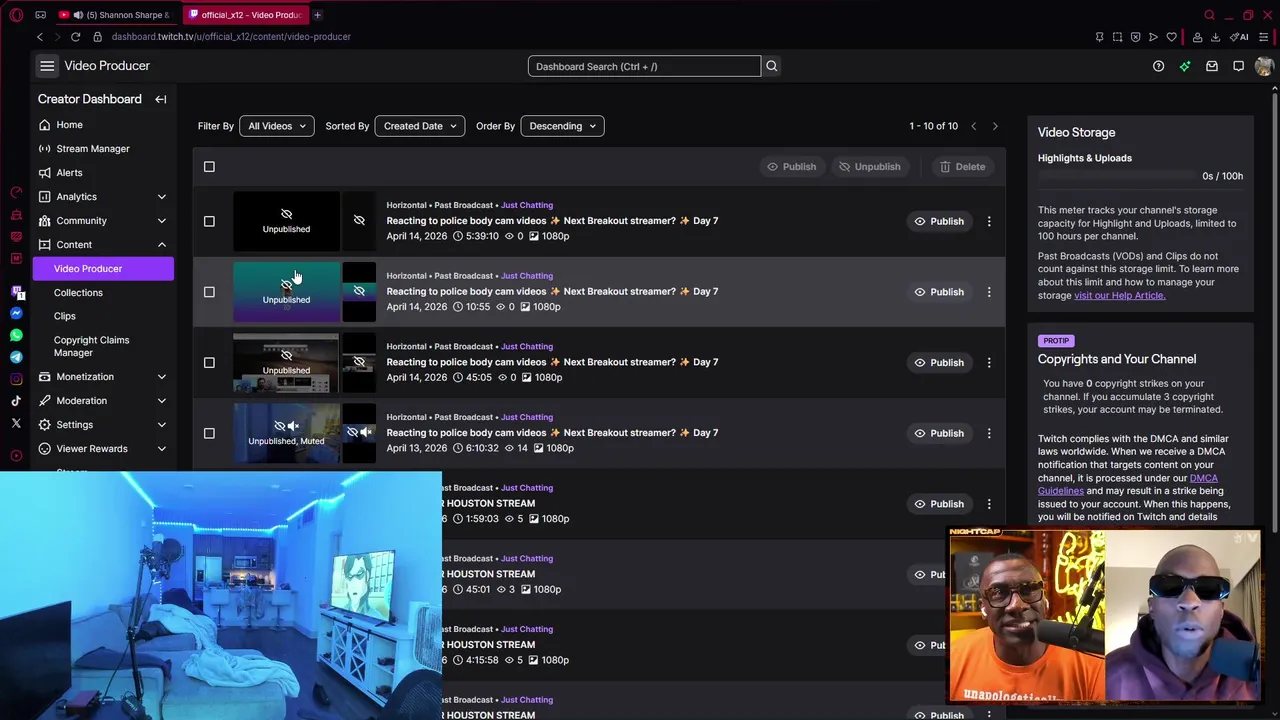Viewport: 1280px width, 720px height.
Task: Publish the 6:10:32 video
Action: pos(938,433)
